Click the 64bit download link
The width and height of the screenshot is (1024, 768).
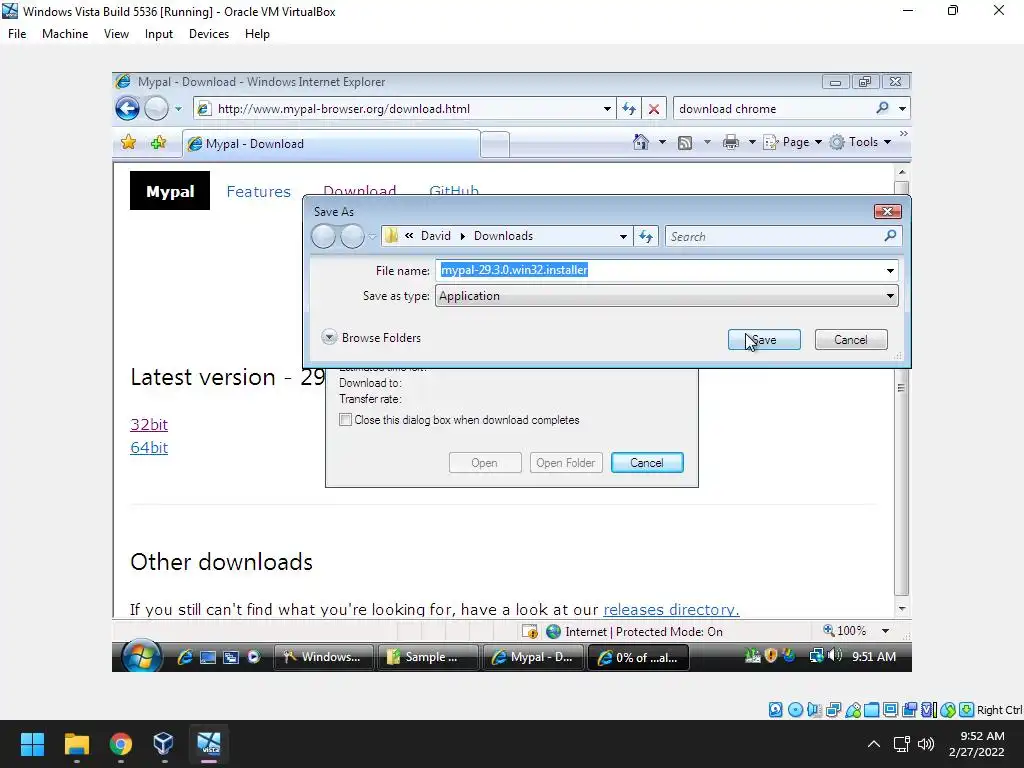click(x=149, y=448)
